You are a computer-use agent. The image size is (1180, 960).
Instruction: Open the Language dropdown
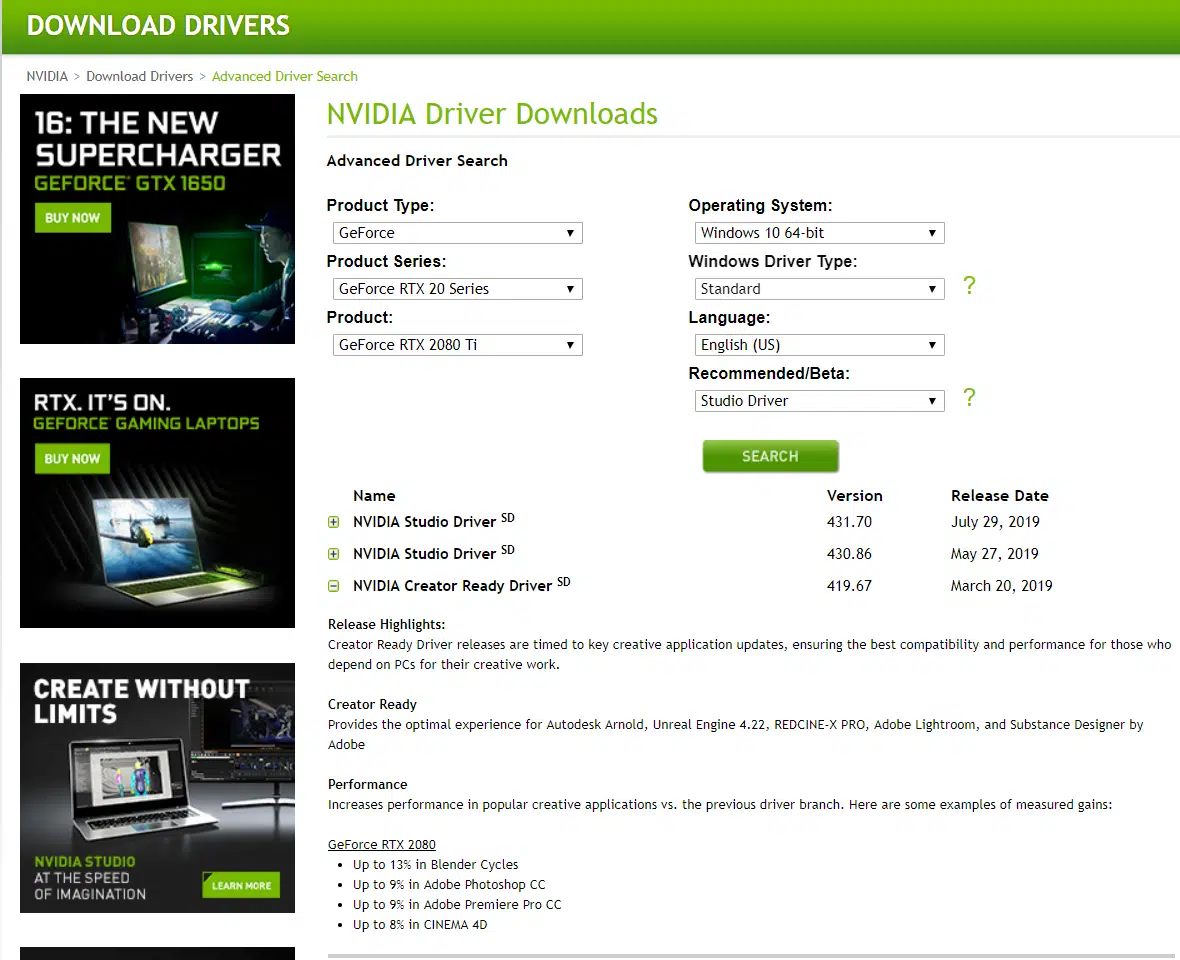(x=819, y=345)
